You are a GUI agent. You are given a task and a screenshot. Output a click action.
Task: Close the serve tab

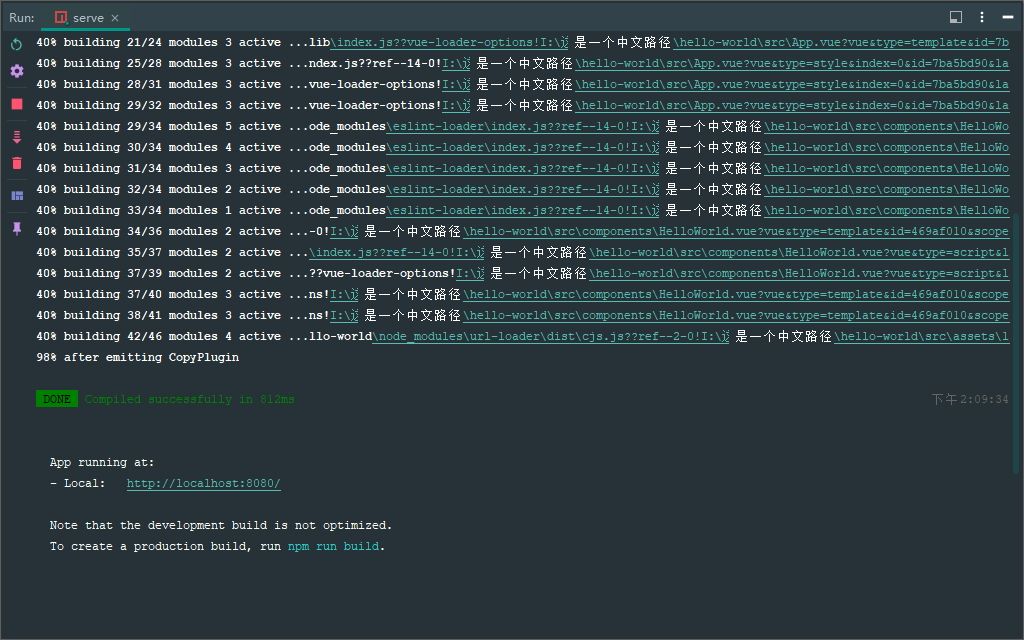pos(115,18)
